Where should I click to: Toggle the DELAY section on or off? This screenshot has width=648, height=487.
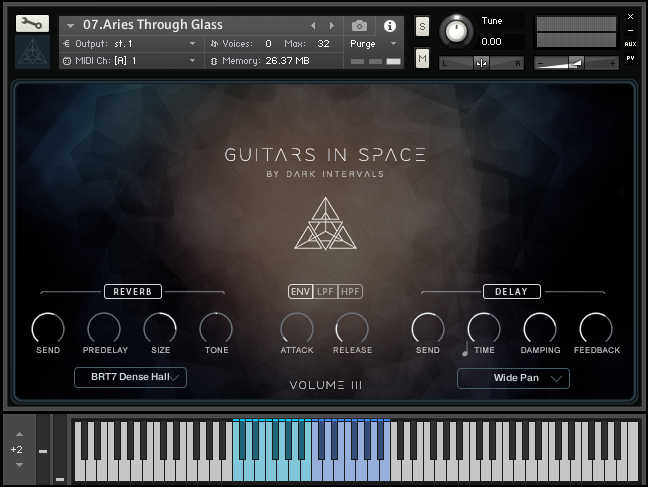tap(512, 291)
